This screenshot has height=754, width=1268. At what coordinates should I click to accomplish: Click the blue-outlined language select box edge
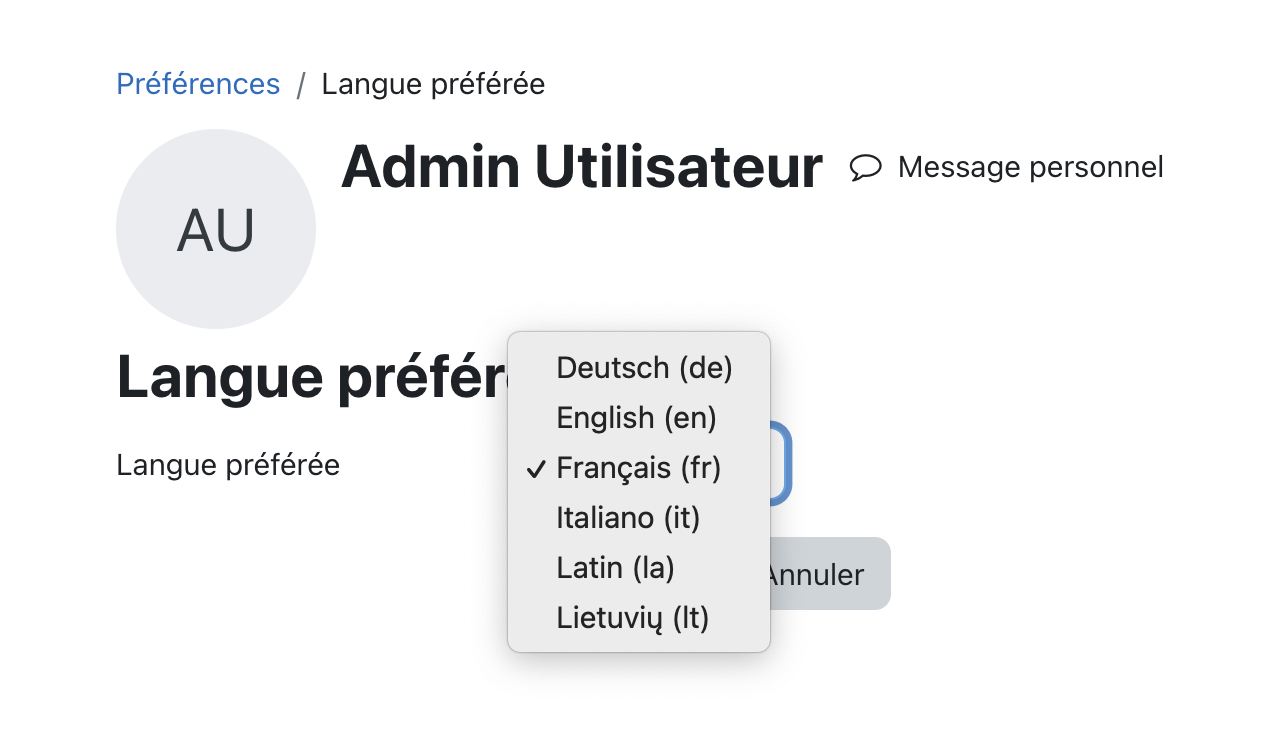(782, 463)
